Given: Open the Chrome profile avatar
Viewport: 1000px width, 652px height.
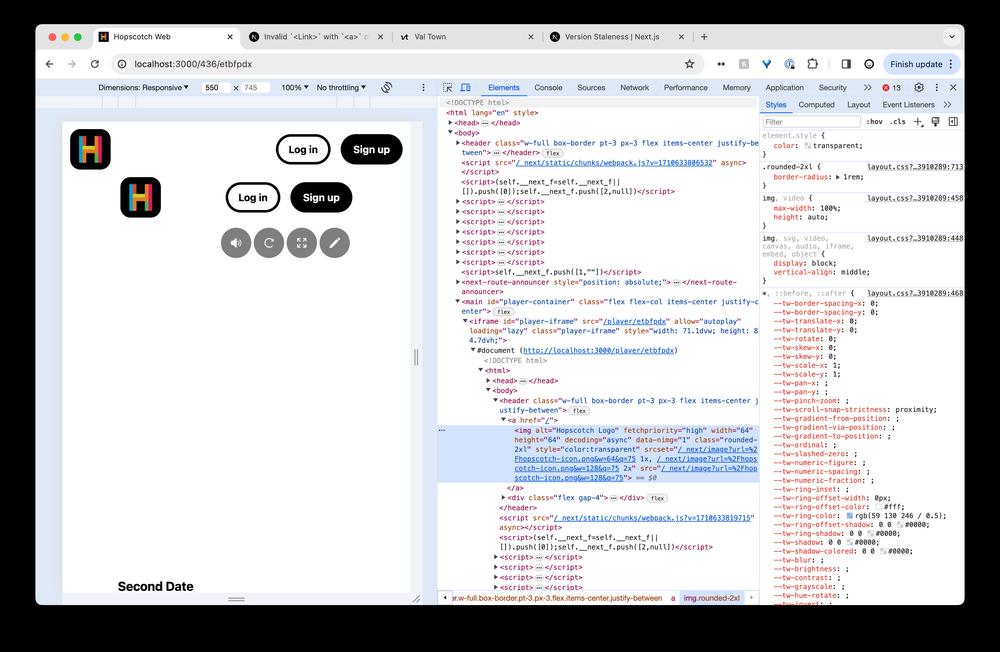Looking at the screenshot, I should [869, 64].
